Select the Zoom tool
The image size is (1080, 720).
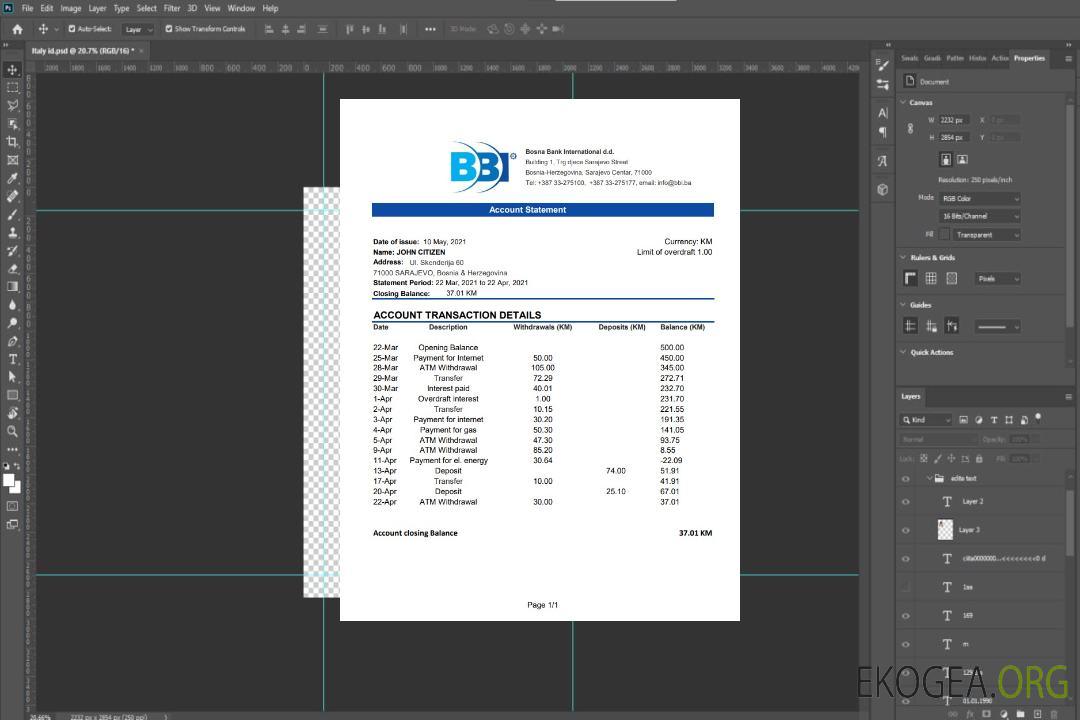click(x=12, y=431)
